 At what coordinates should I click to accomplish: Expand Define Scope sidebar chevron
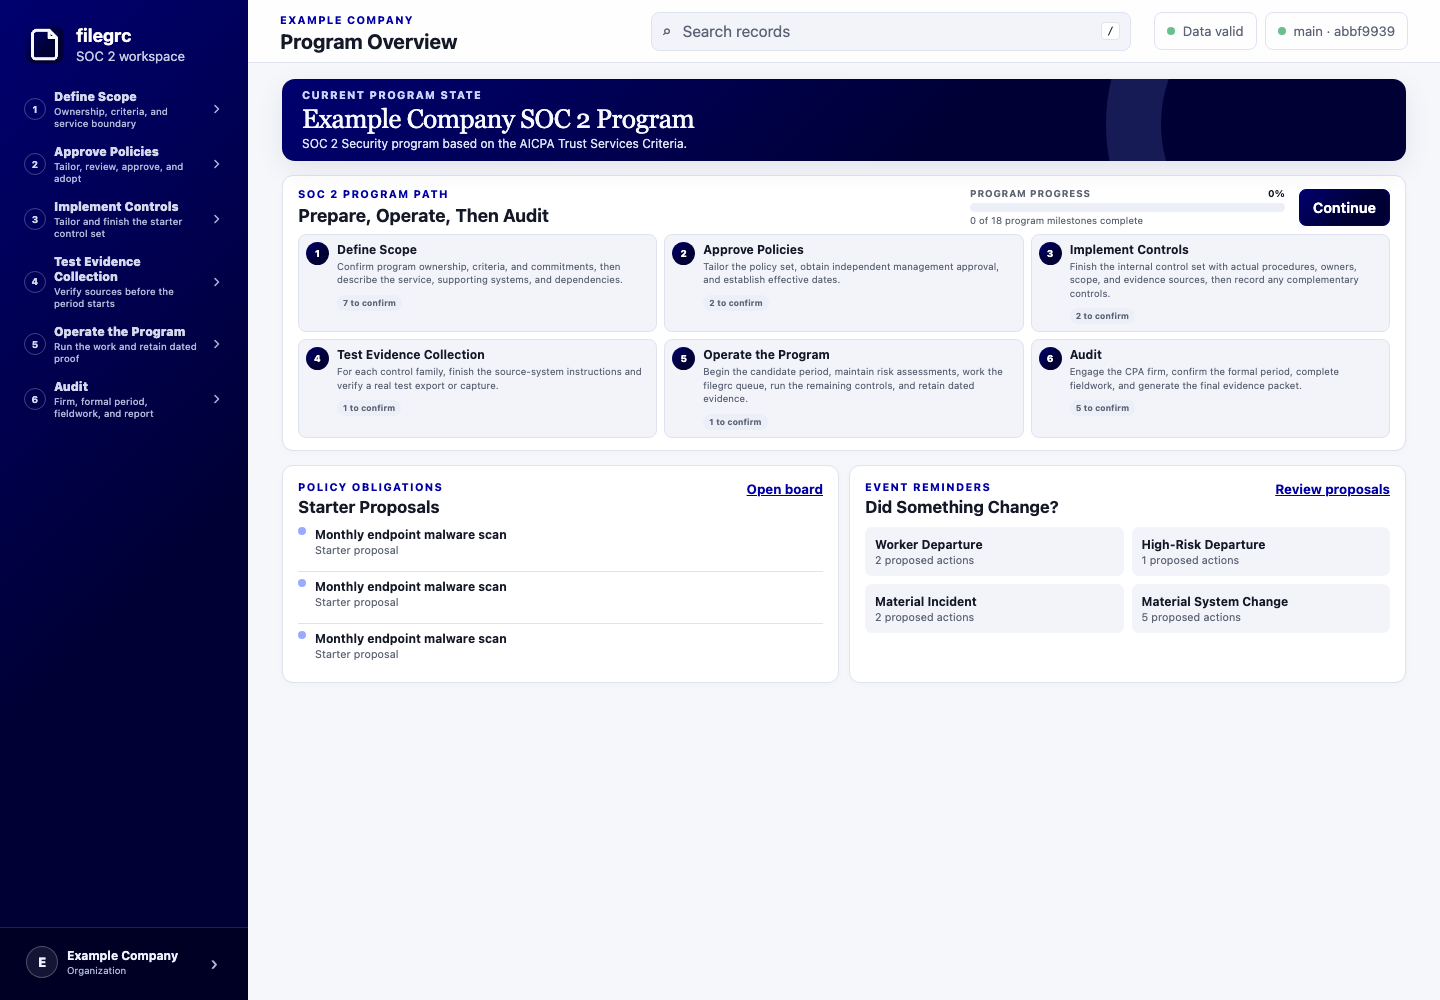click(217, 109)
